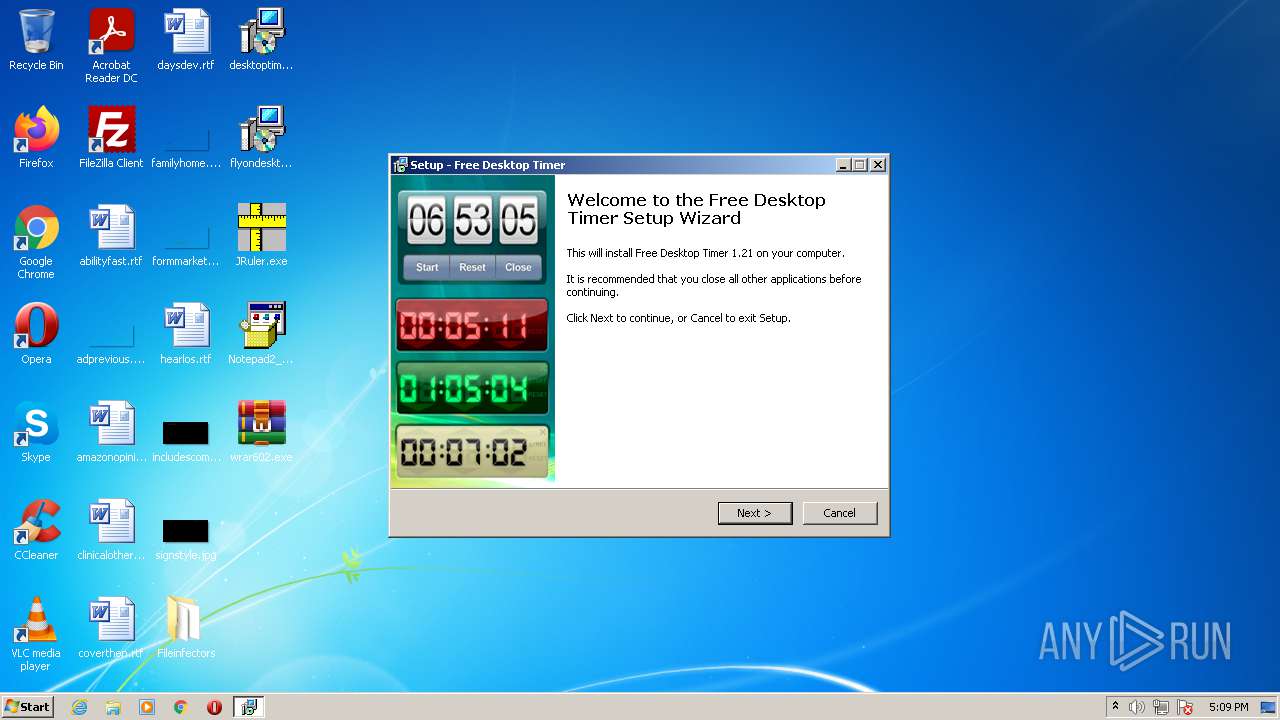Select FileZilla Client desktop shortcut

pyautogui.click(x=111, y=138)
